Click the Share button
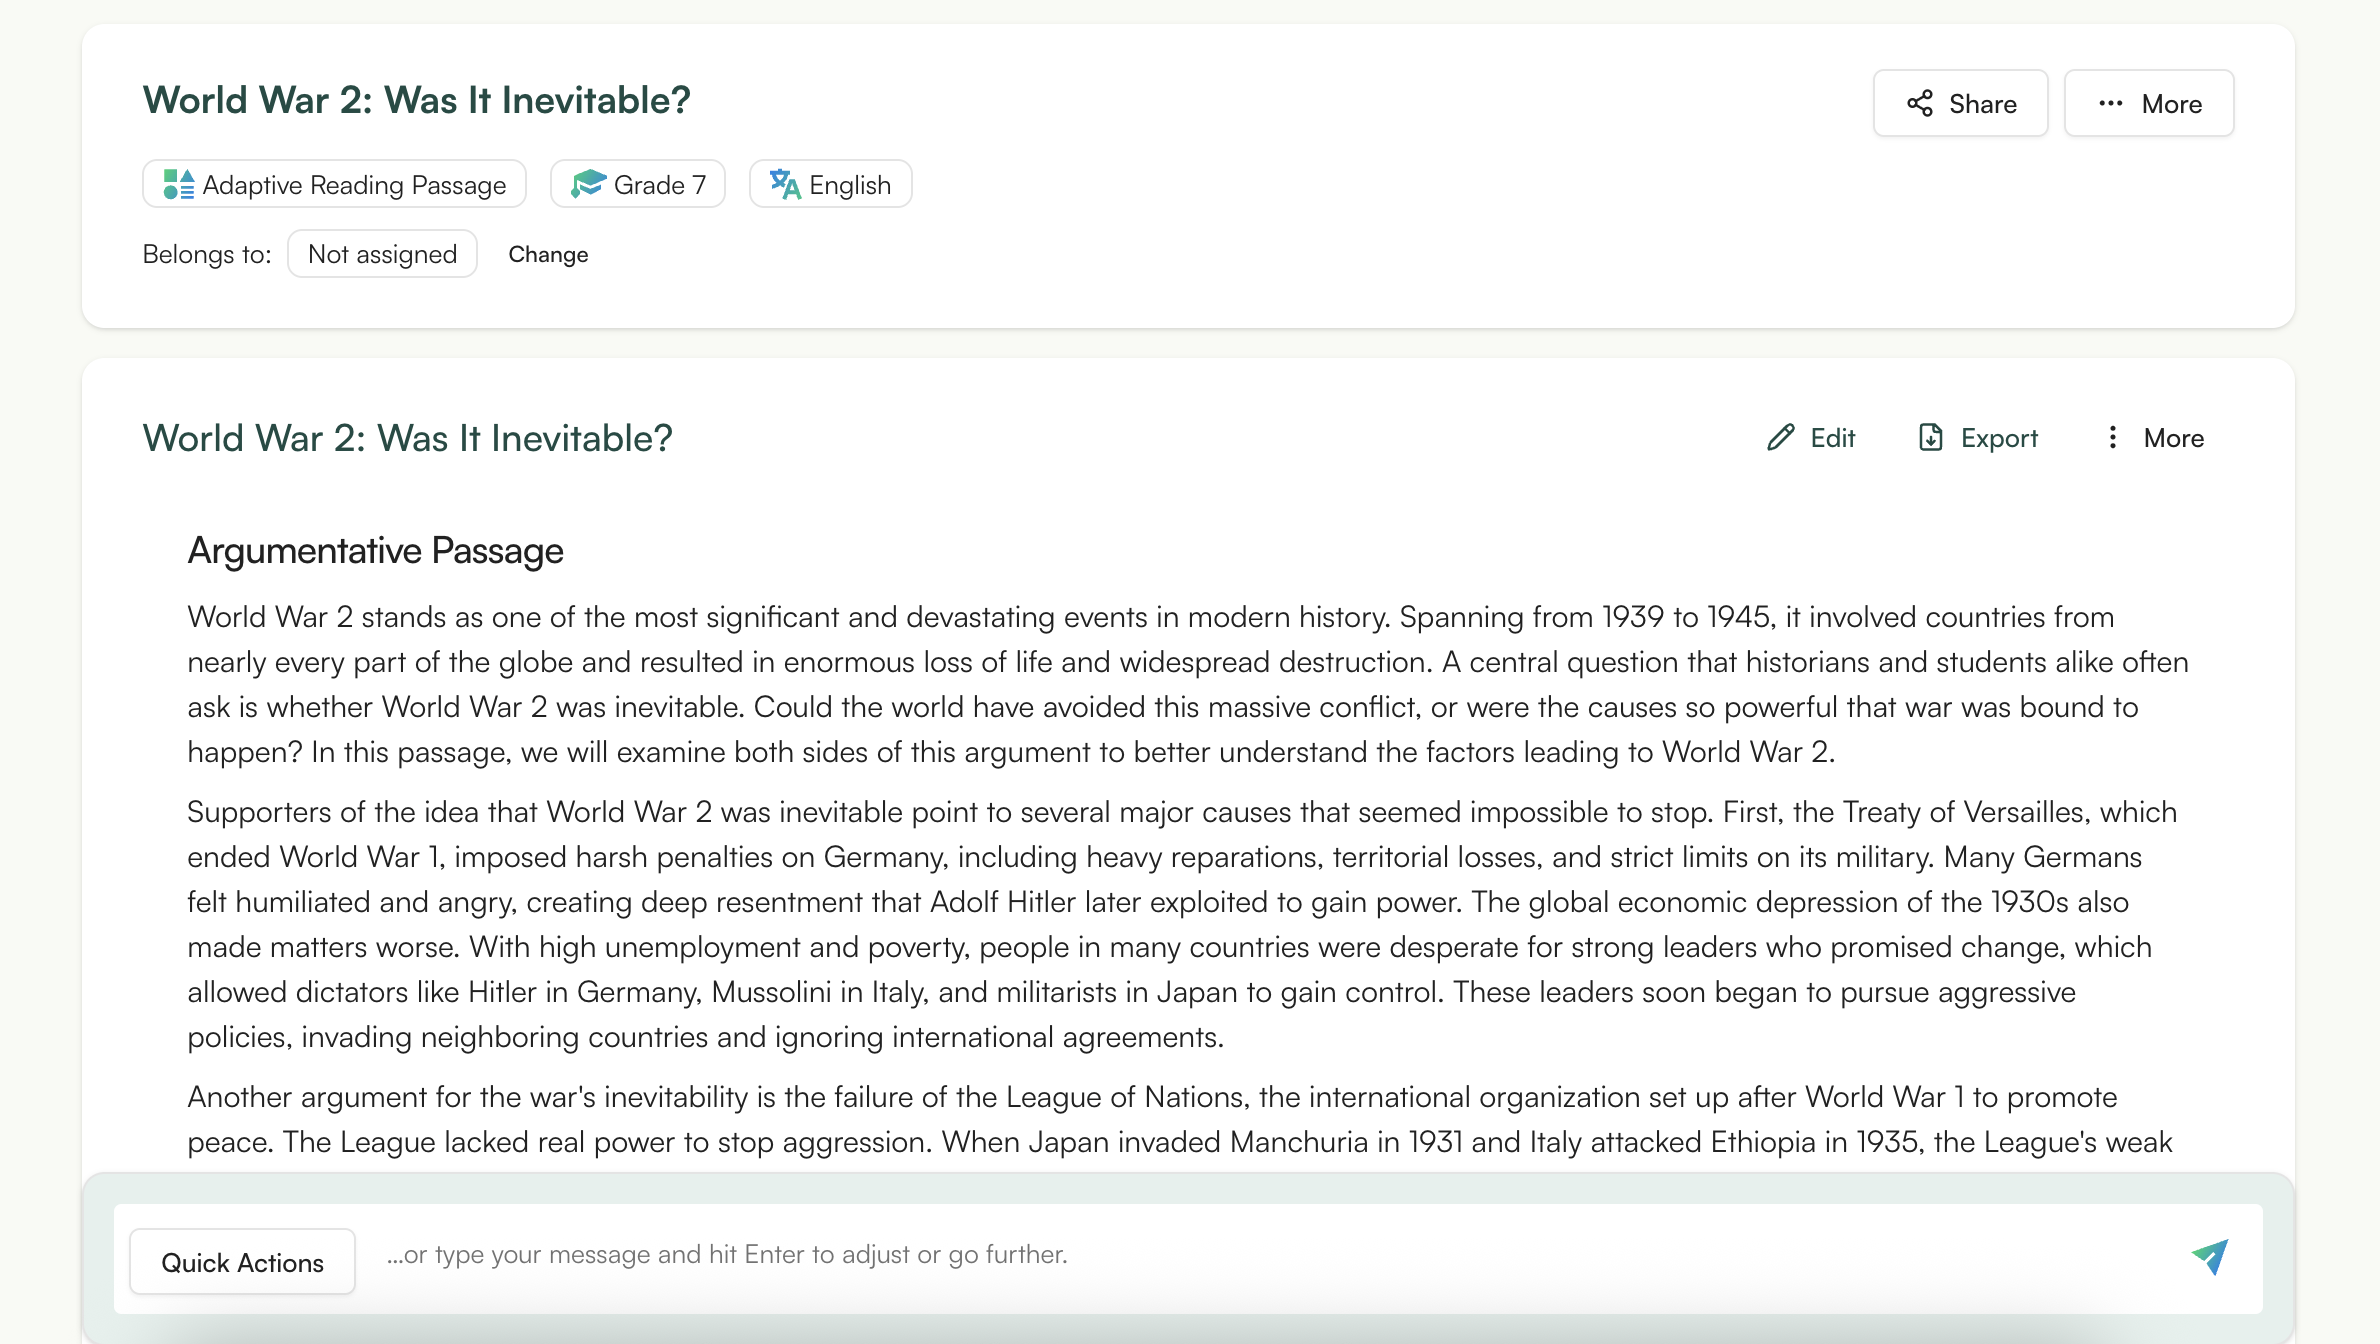 (1959, 103)
